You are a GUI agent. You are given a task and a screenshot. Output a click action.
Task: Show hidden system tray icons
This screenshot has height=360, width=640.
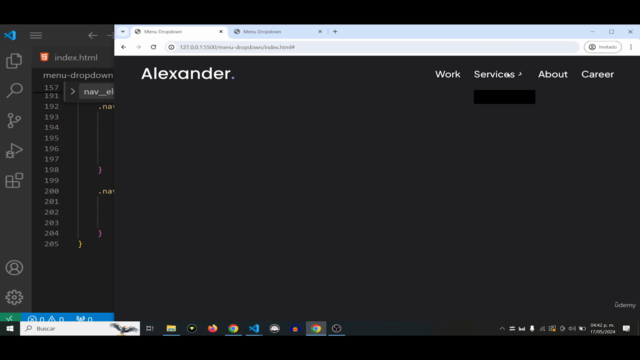click(x=502, y=328)
